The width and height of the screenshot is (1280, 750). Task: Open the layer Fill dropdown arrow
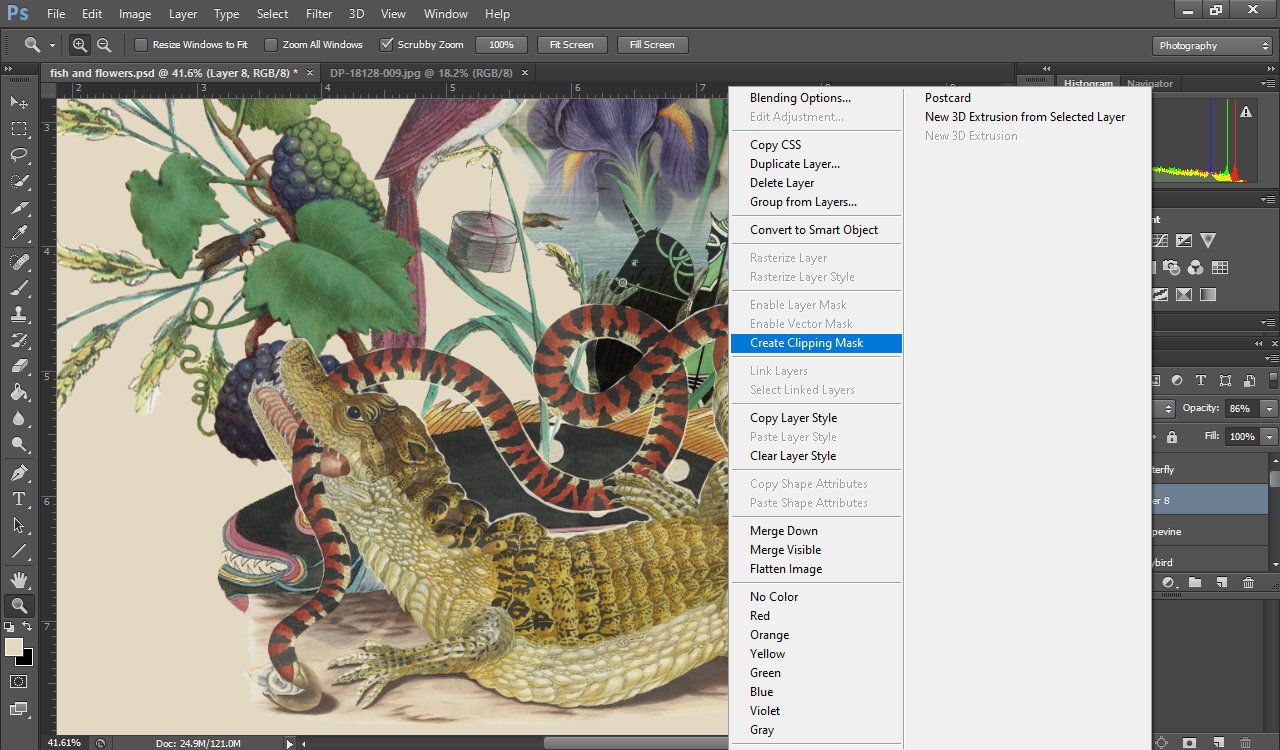click(x=1269, y=437)
